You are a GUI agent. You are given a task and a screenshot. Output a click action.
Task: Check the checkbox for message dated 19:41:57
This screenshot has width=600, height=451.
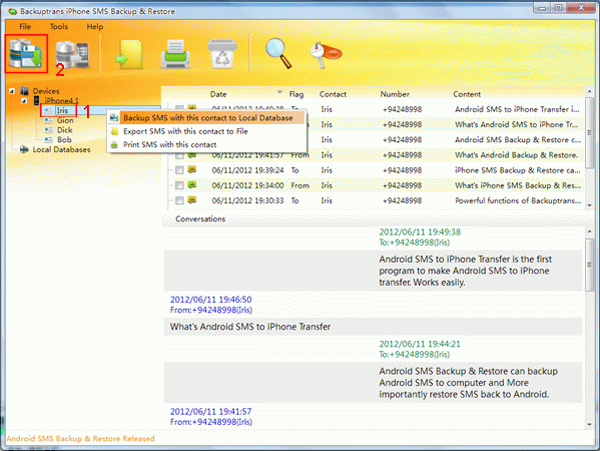tap(179, 156)
